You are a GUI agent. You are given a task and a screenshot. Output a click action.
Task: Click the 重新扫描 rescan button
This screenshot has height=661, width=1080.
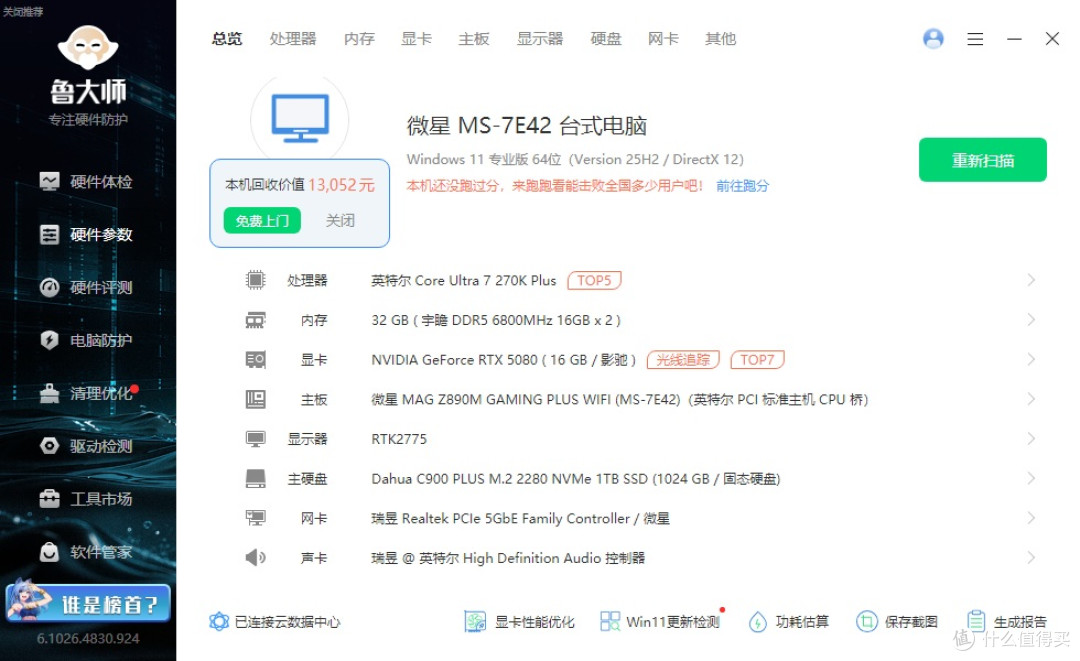[x=982, y=160]
